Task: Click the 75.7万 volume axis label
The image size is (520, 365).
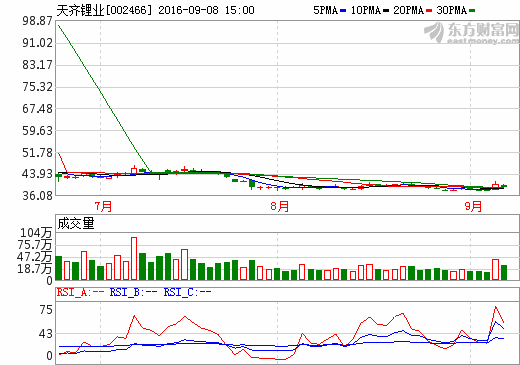Action: tap(35, 245)
